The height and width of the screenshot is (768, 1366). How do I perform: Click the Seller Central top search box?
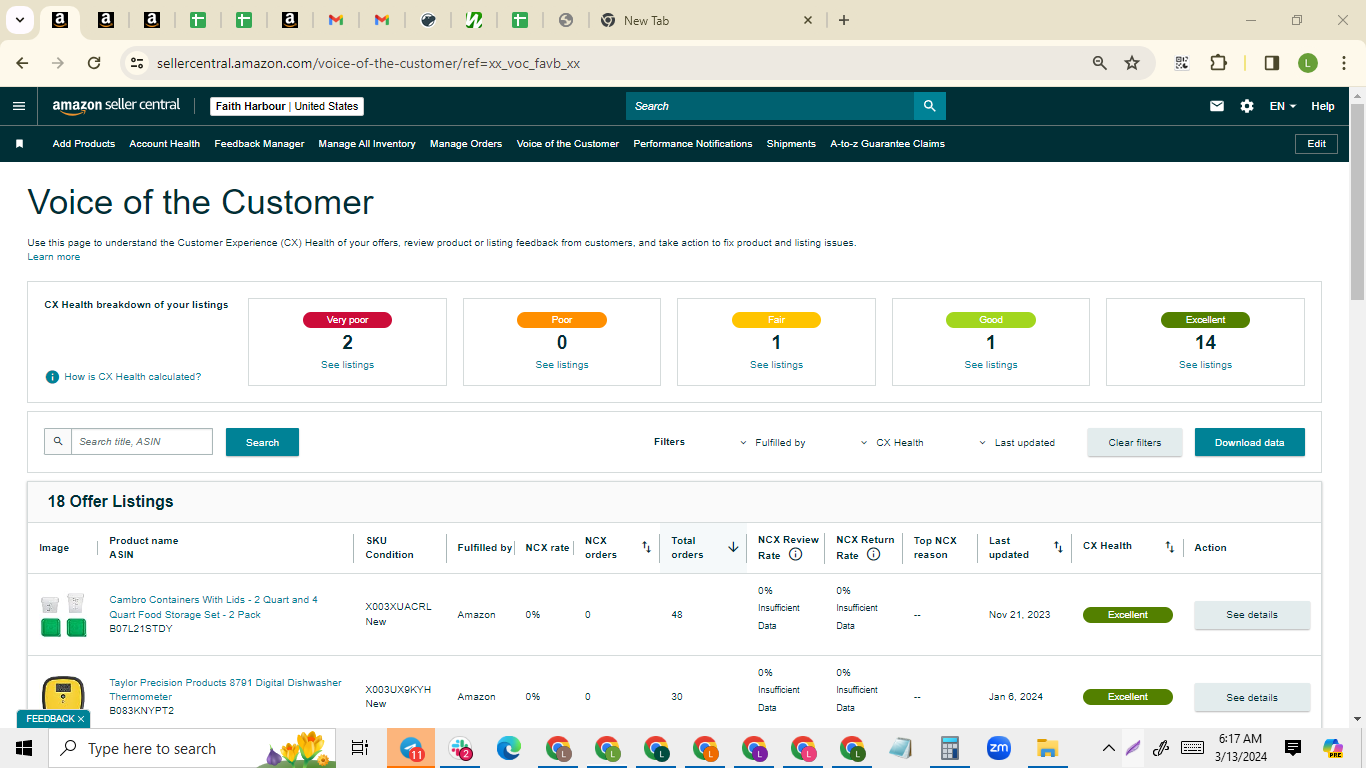click(770, 106)
